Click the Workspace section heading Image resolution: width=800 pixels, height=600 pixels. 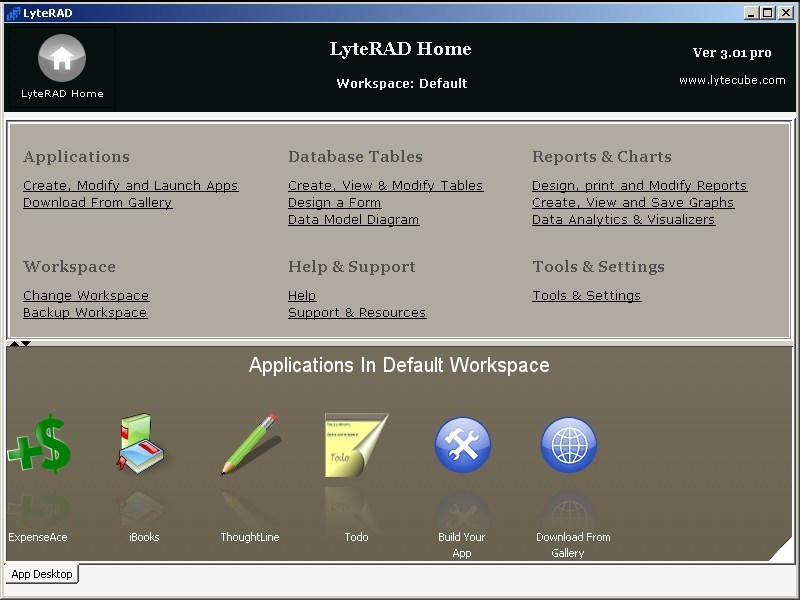pos(69,266)
